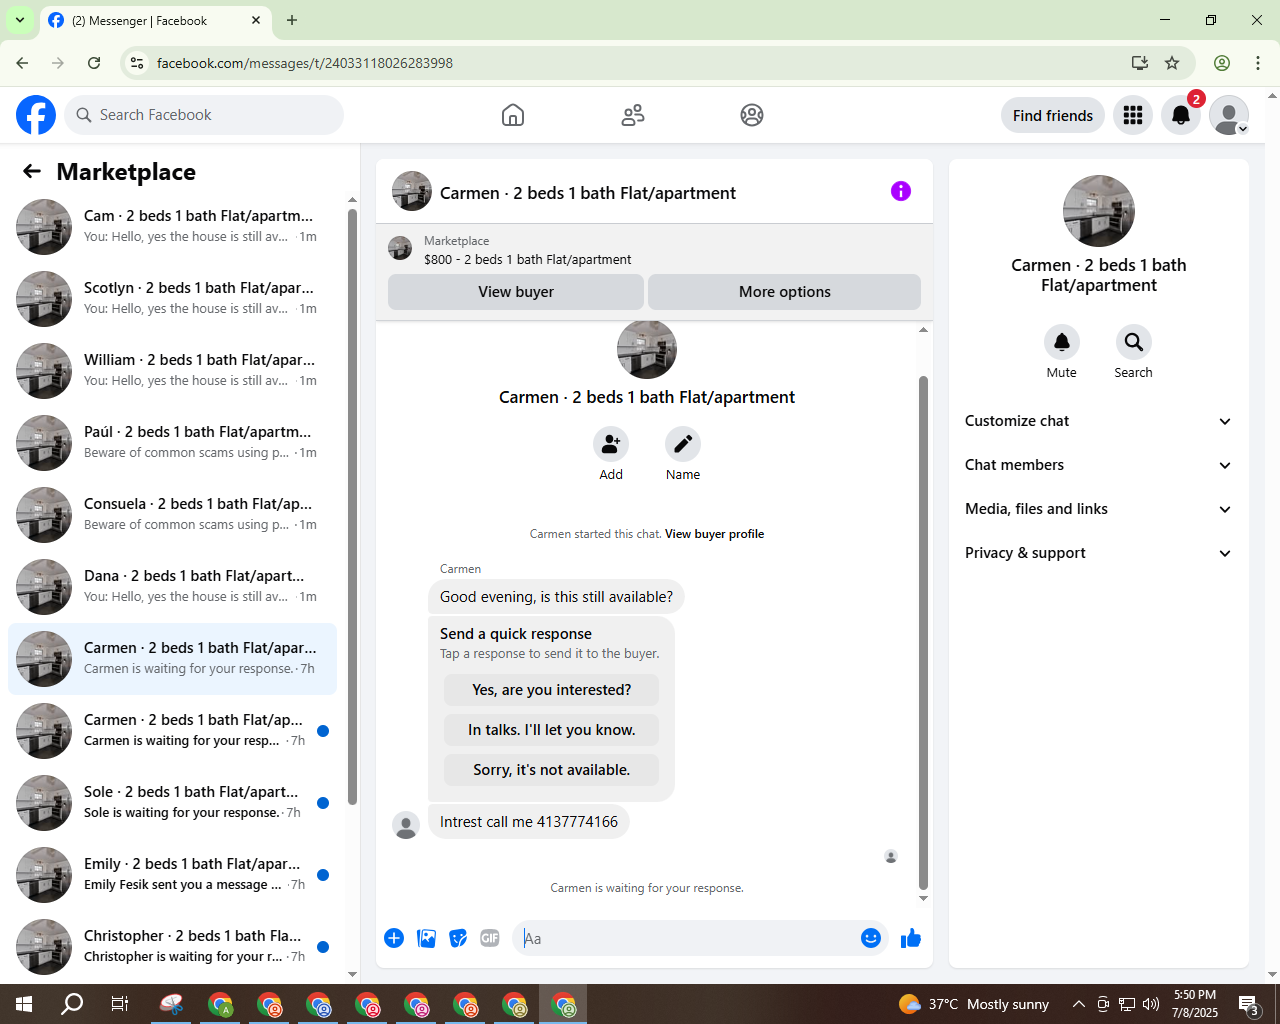Click the Facebook logo icon
The width and height of the screenshot is (1280, 1024).
[x=36, y=115]
